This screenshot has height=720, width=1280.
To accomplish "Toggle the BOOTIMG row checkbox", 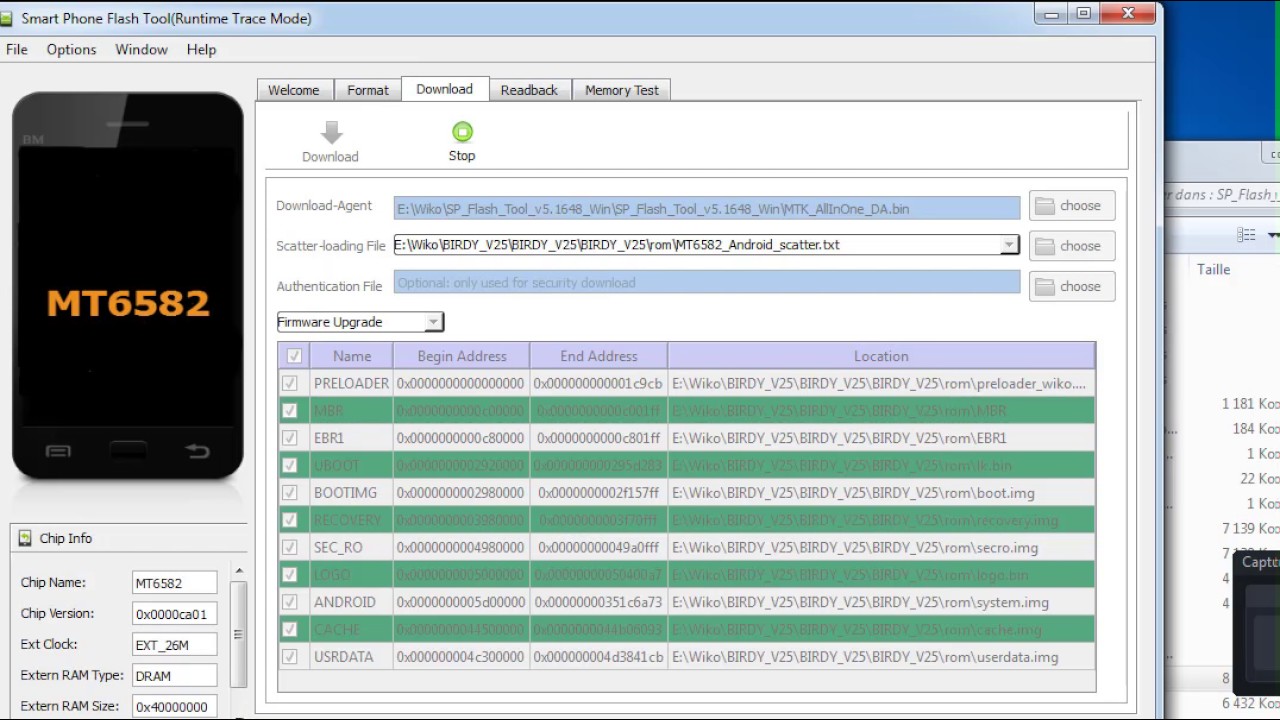I will pos(290,492).
